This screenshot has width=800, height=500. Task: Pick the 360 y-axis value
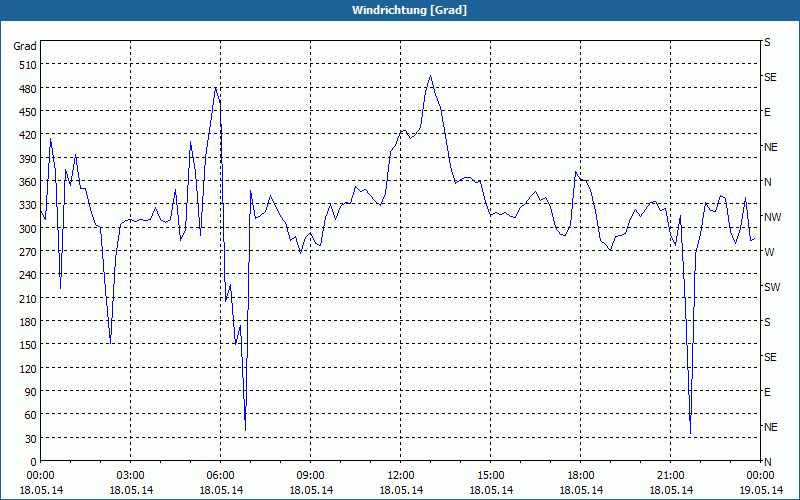29,182
